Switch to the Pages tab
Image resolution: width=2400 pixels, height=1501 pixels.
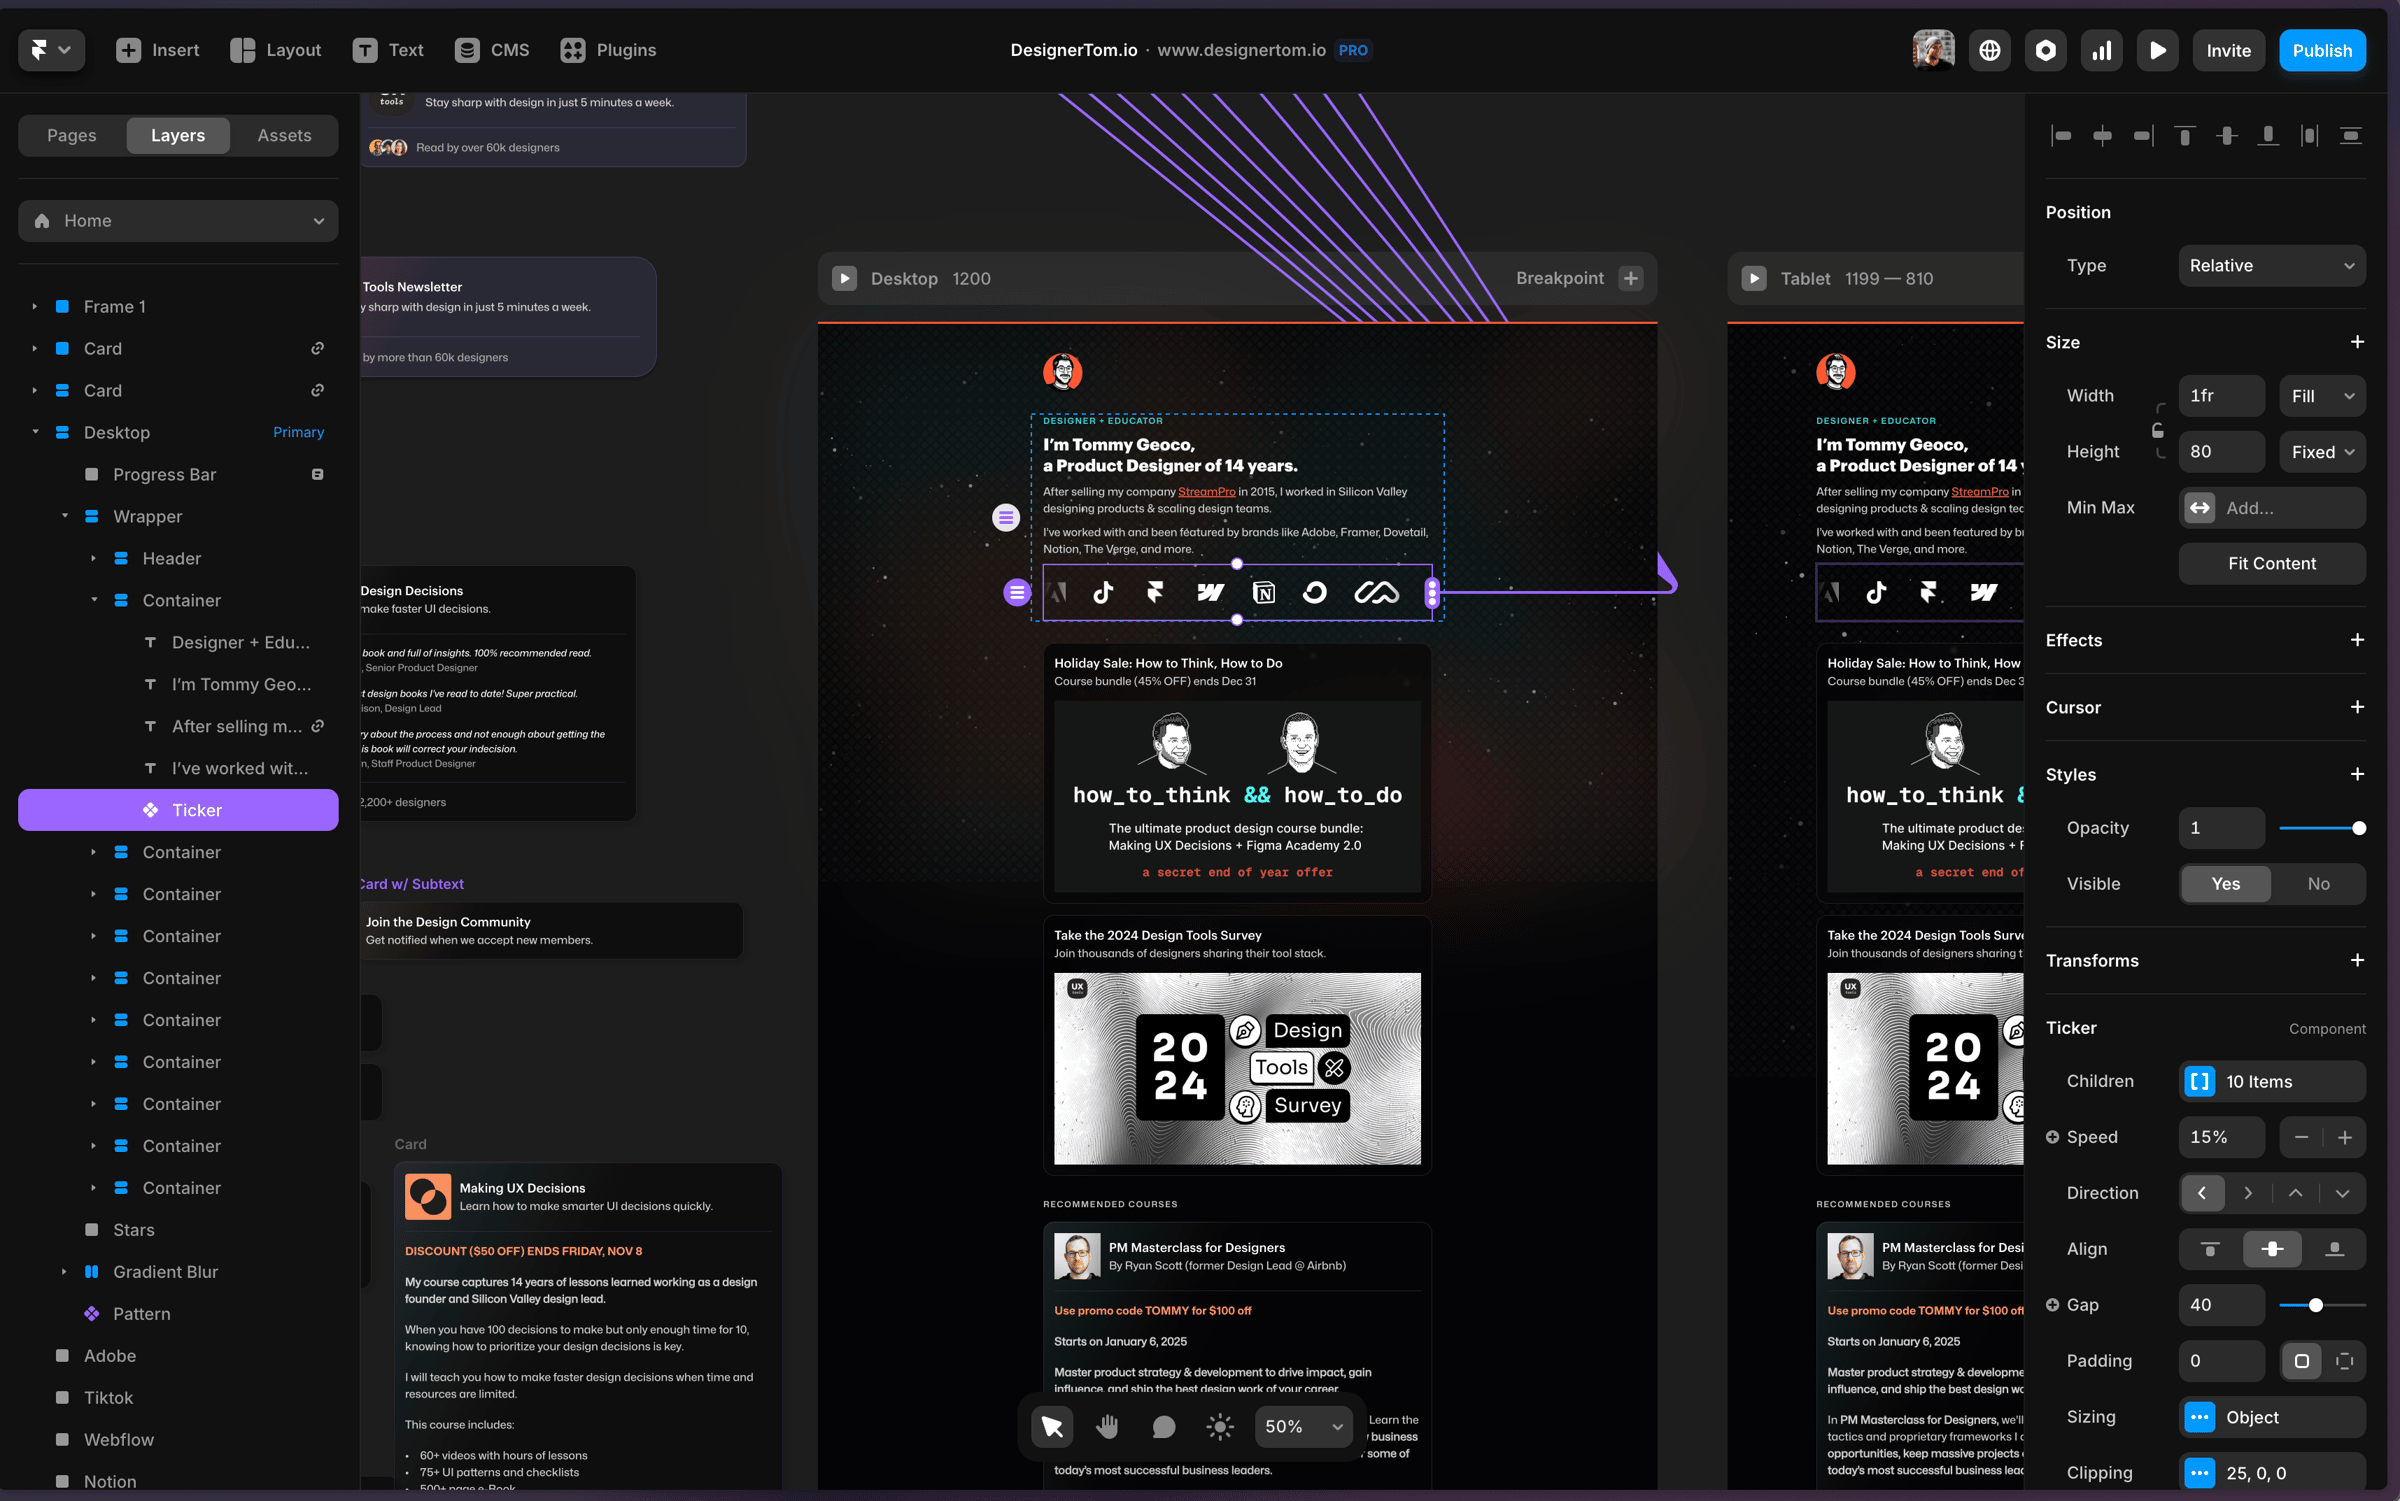(72, 135)
